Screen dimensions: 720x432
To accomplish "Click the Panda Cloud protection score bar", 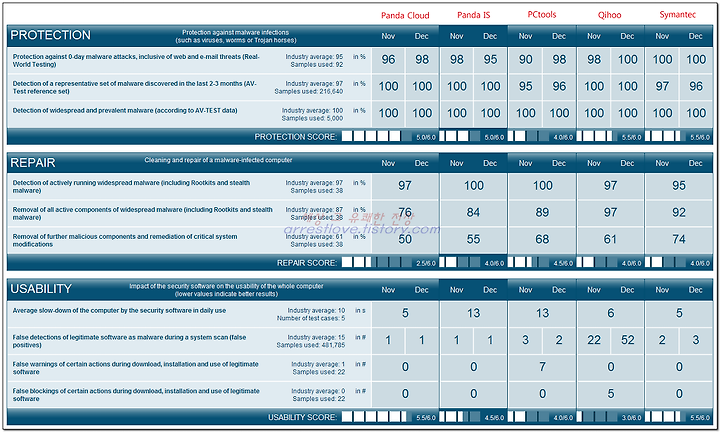I will click(377, 136).
